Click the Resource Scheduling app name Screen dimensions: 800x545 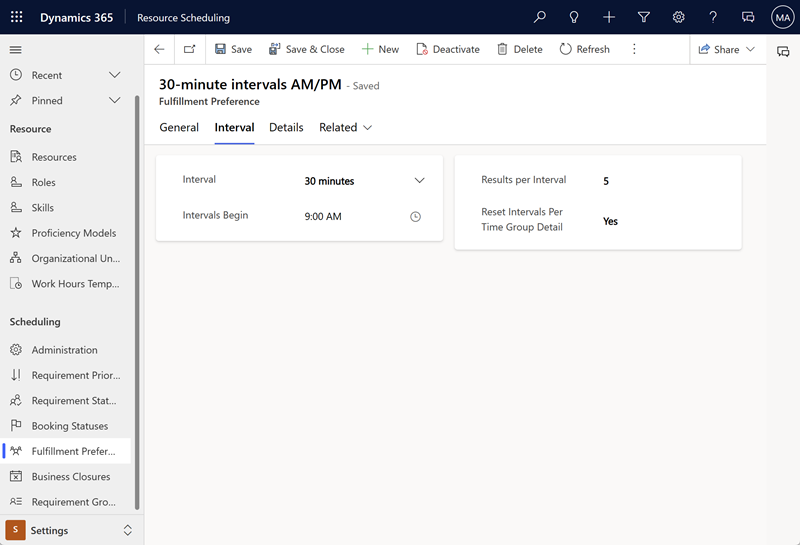[183, 18]
